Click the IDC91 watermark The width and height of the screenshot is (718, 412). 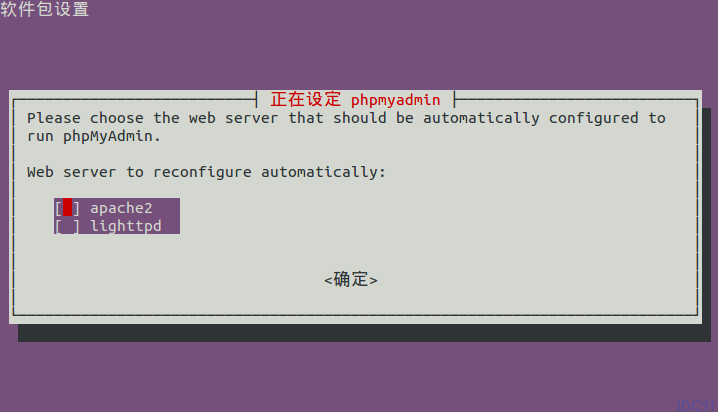pos(696,406)
